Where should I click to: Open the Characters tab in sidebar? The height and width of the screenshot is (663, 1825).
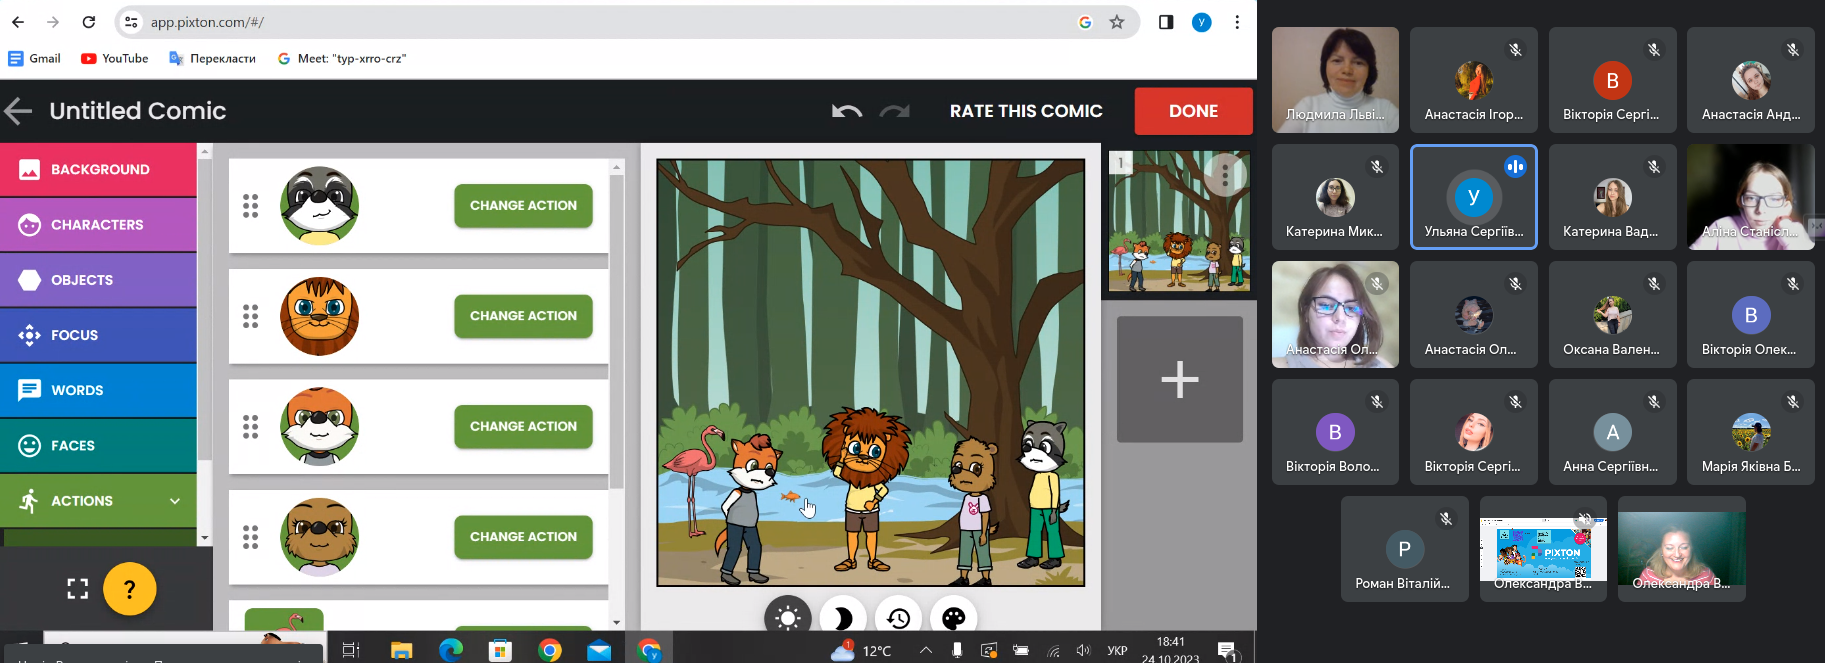(x=98, y=225)
